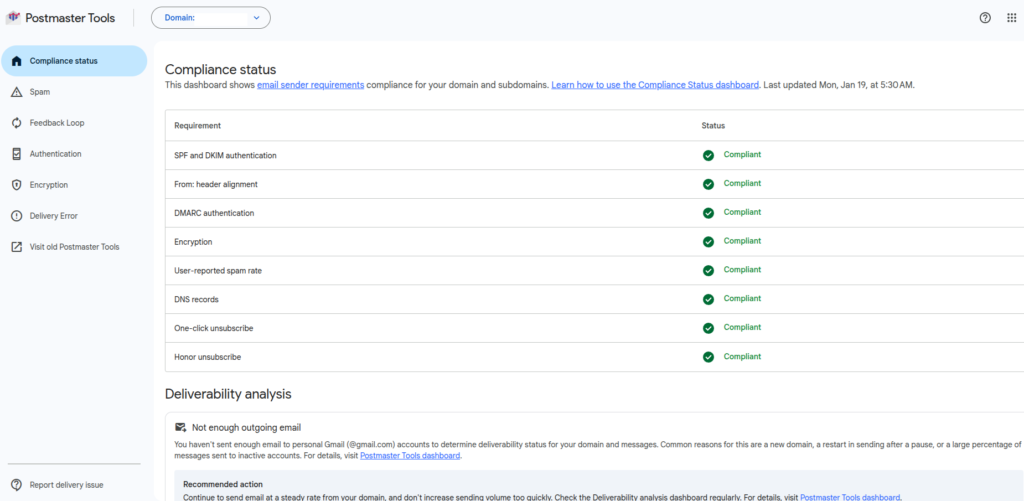1024x501 pixels.
Task: Click the green check icon for SPF and DKIM
Action: [708, 155]
